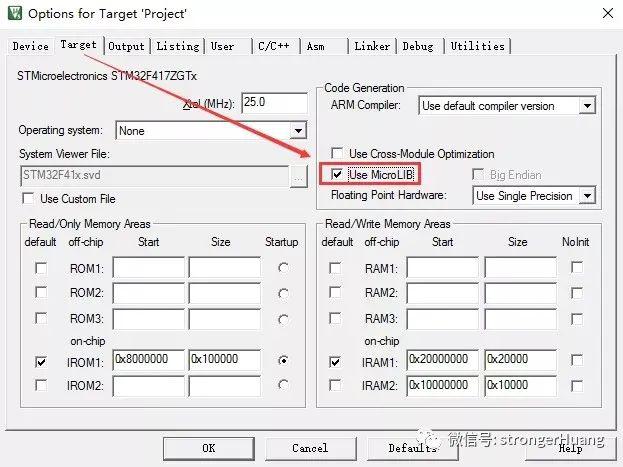Click the RAM2 Size field
This screenshot has height=467, width=623.
520,293
